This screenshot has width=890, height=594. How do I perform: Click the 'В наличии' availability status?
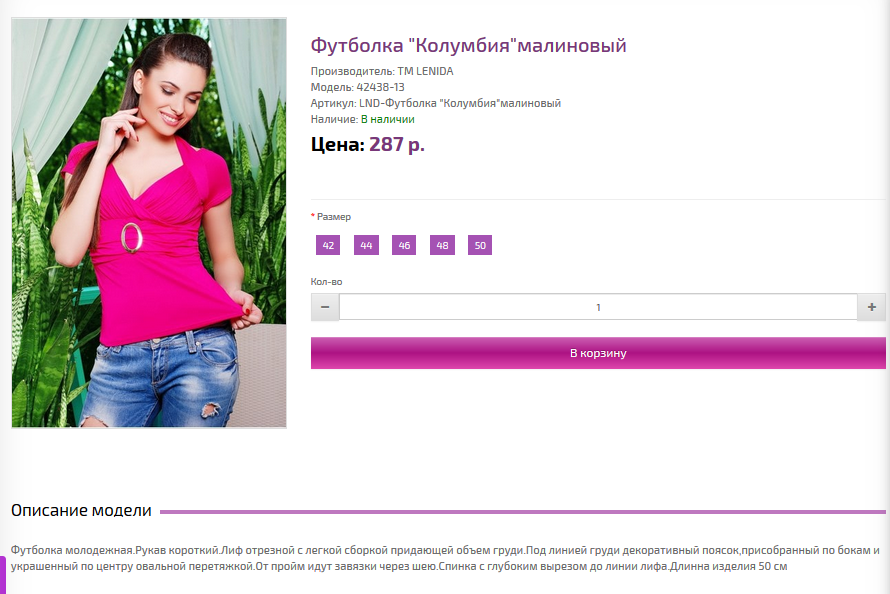(x=388, y=119)
